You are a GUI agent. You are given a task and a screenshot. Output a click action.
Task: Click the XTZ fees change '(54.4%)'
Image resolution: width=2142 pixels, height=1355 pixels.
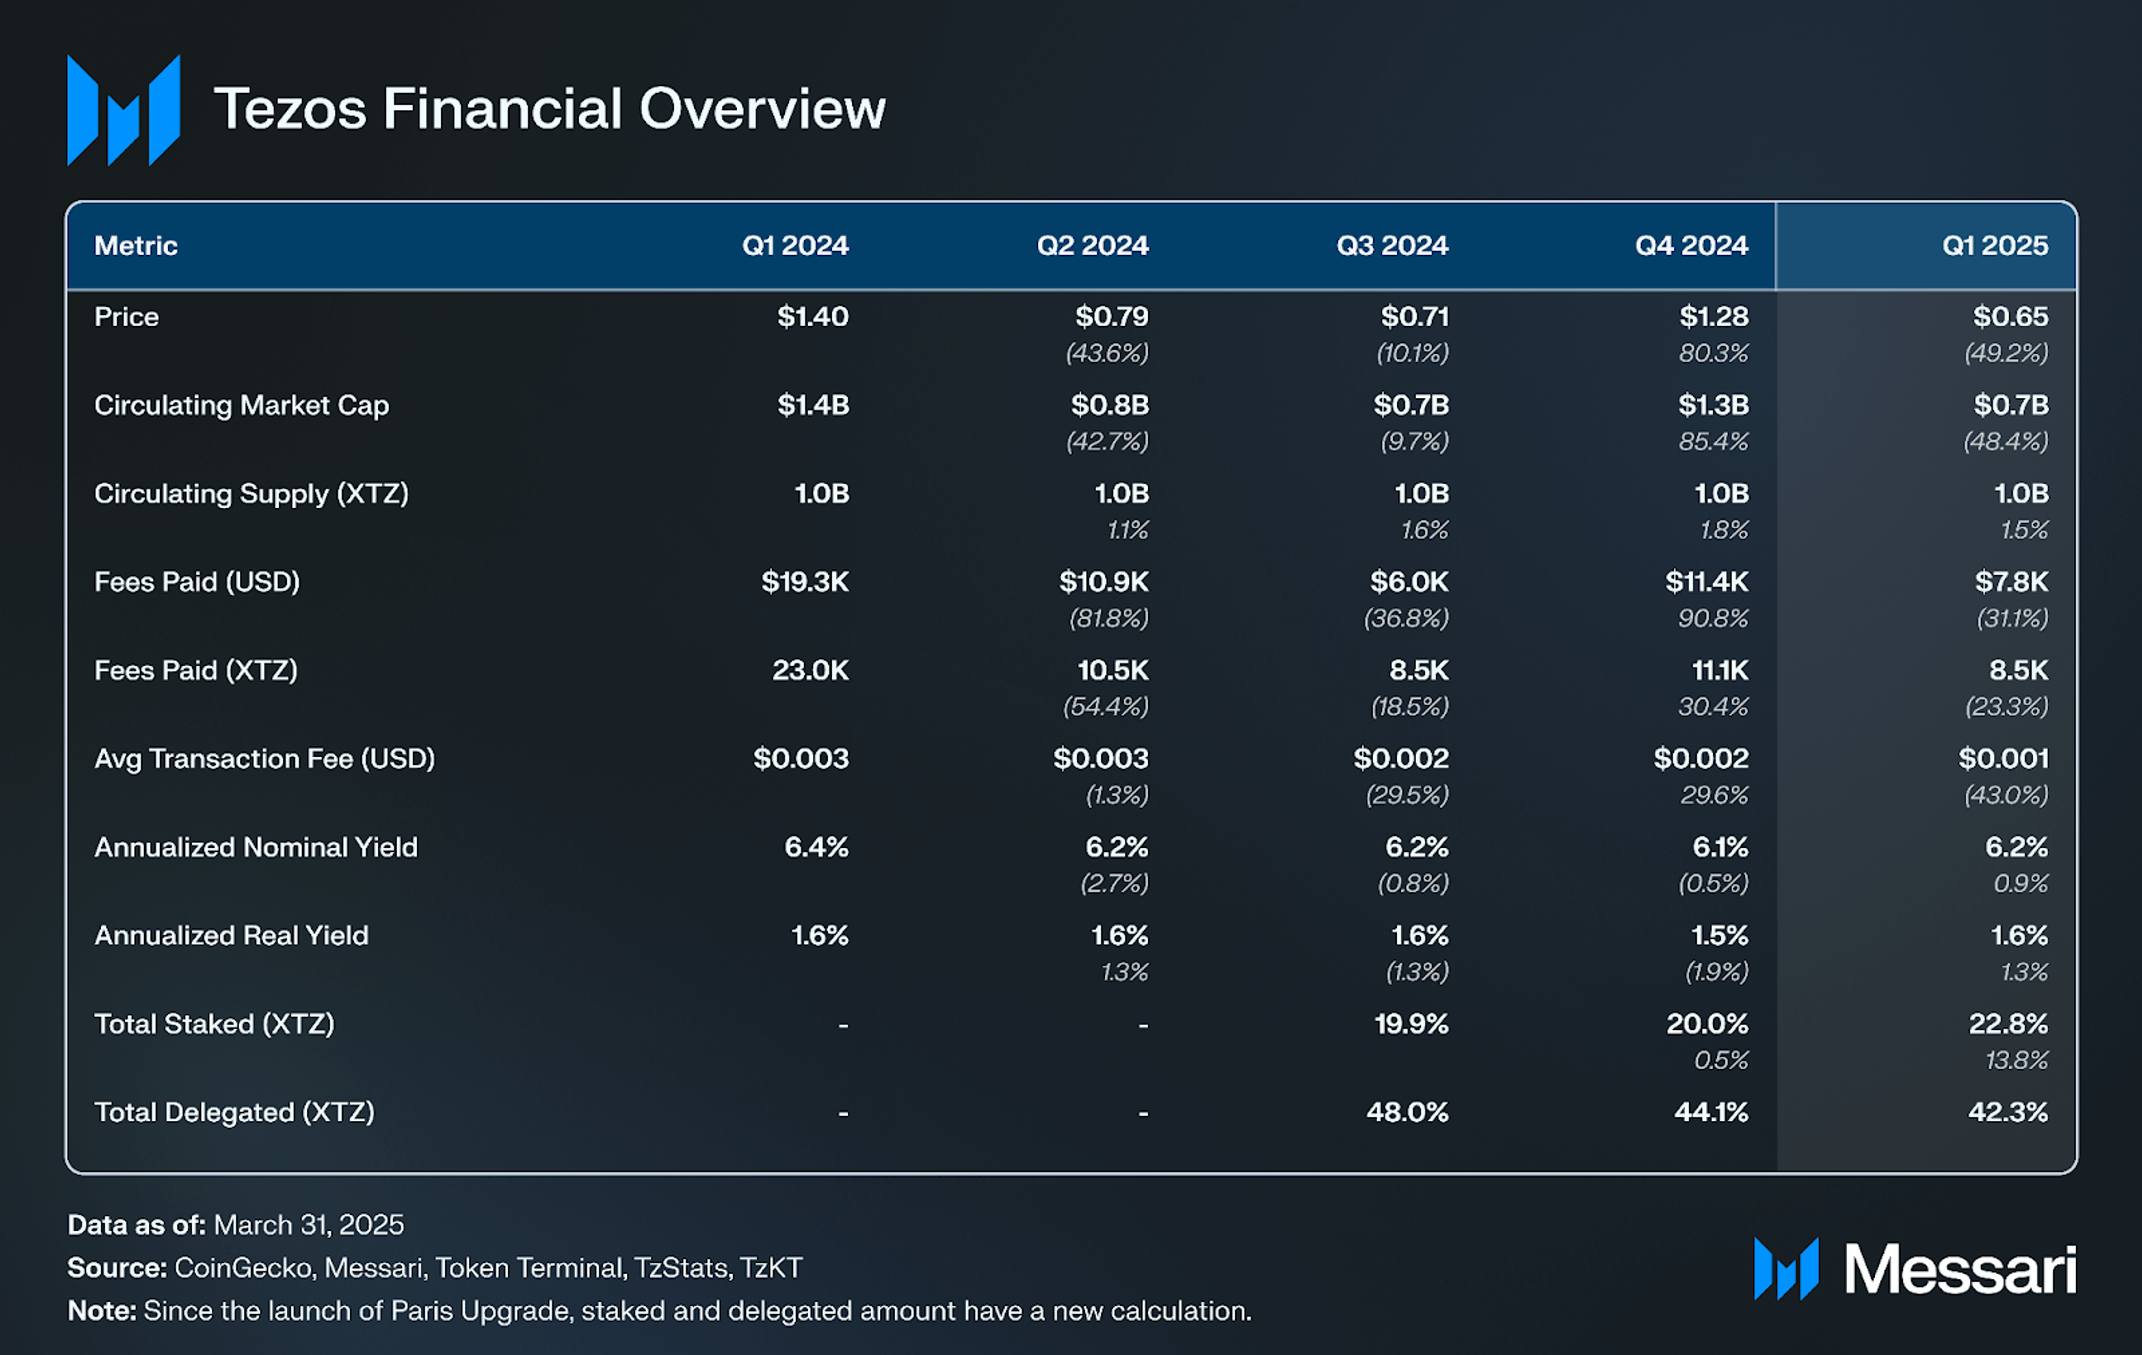(x=1106, y=706)
